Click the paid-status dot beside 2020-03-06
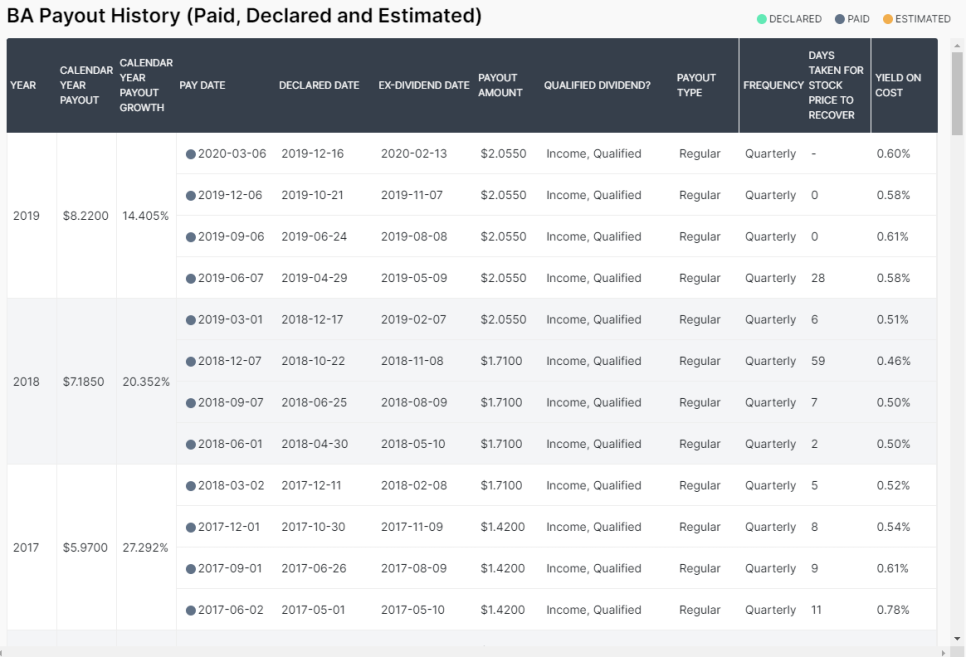The width and height of the screenshot is (966, 657). tap(191, 154)
